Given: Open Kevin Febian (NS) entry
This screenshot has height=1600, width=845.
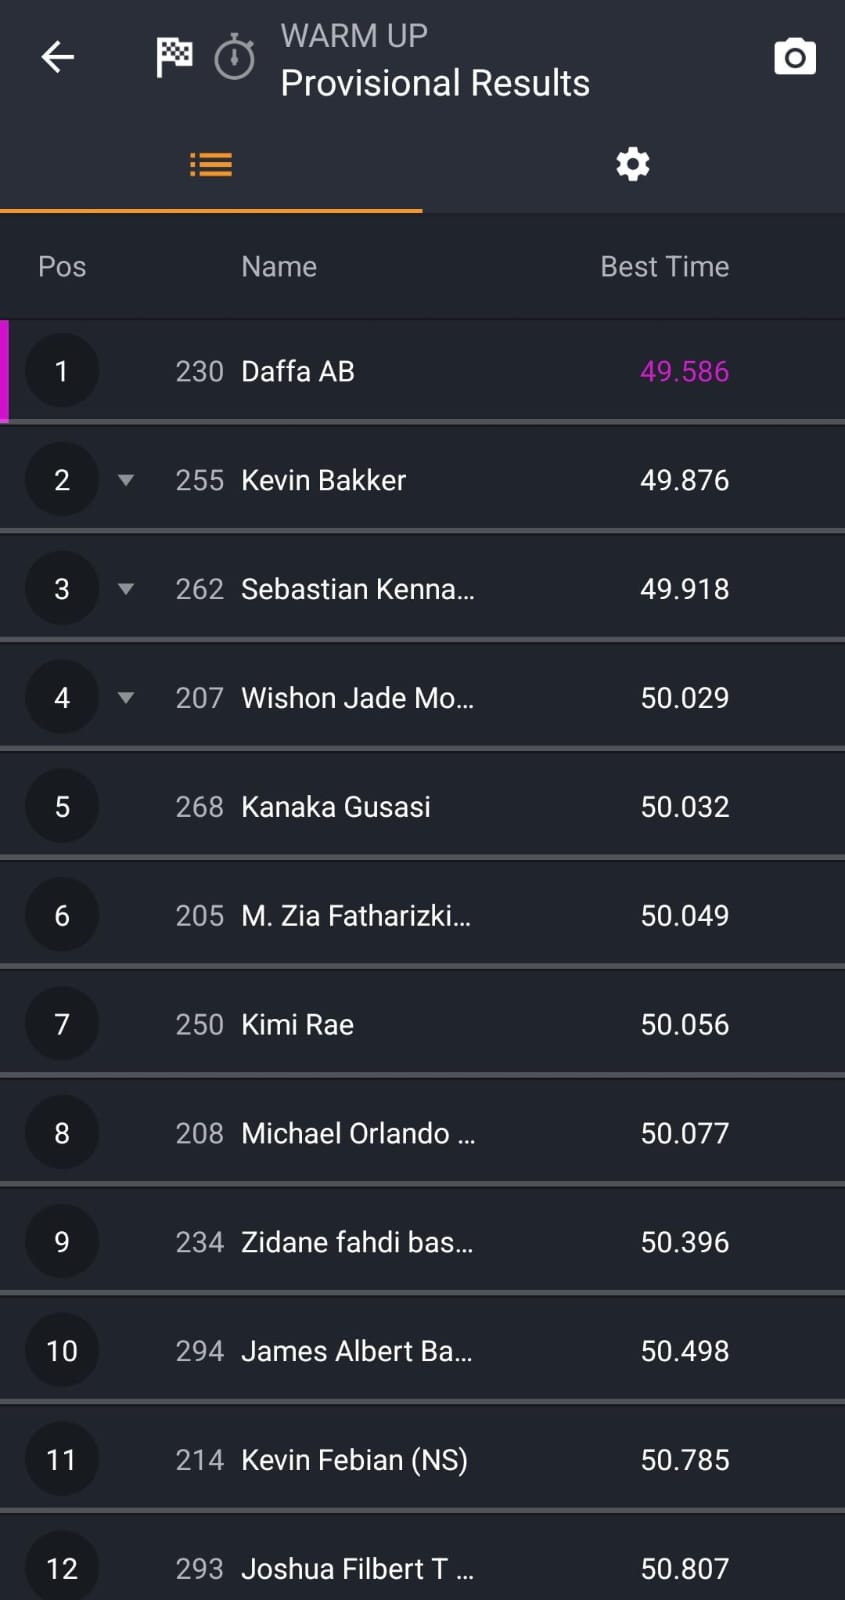Looking at the screenshot, I should click(354, 1460).
